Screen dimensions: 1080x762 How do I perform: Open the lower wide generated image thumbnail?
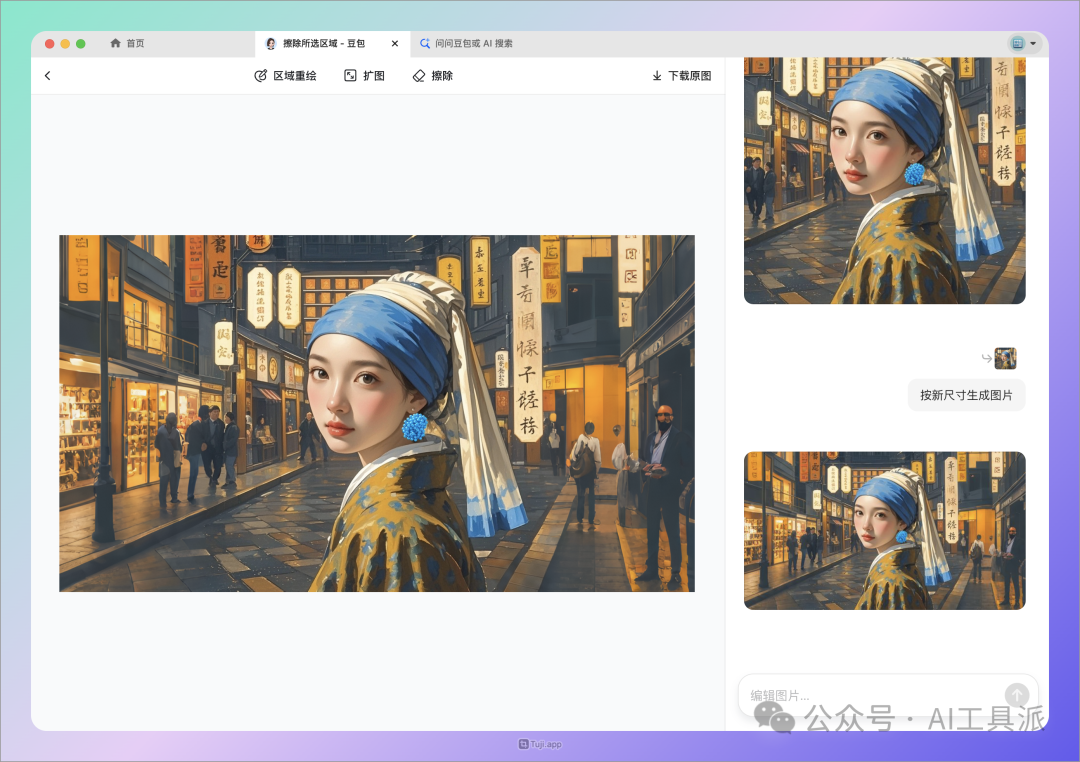(x=884, y=530)
